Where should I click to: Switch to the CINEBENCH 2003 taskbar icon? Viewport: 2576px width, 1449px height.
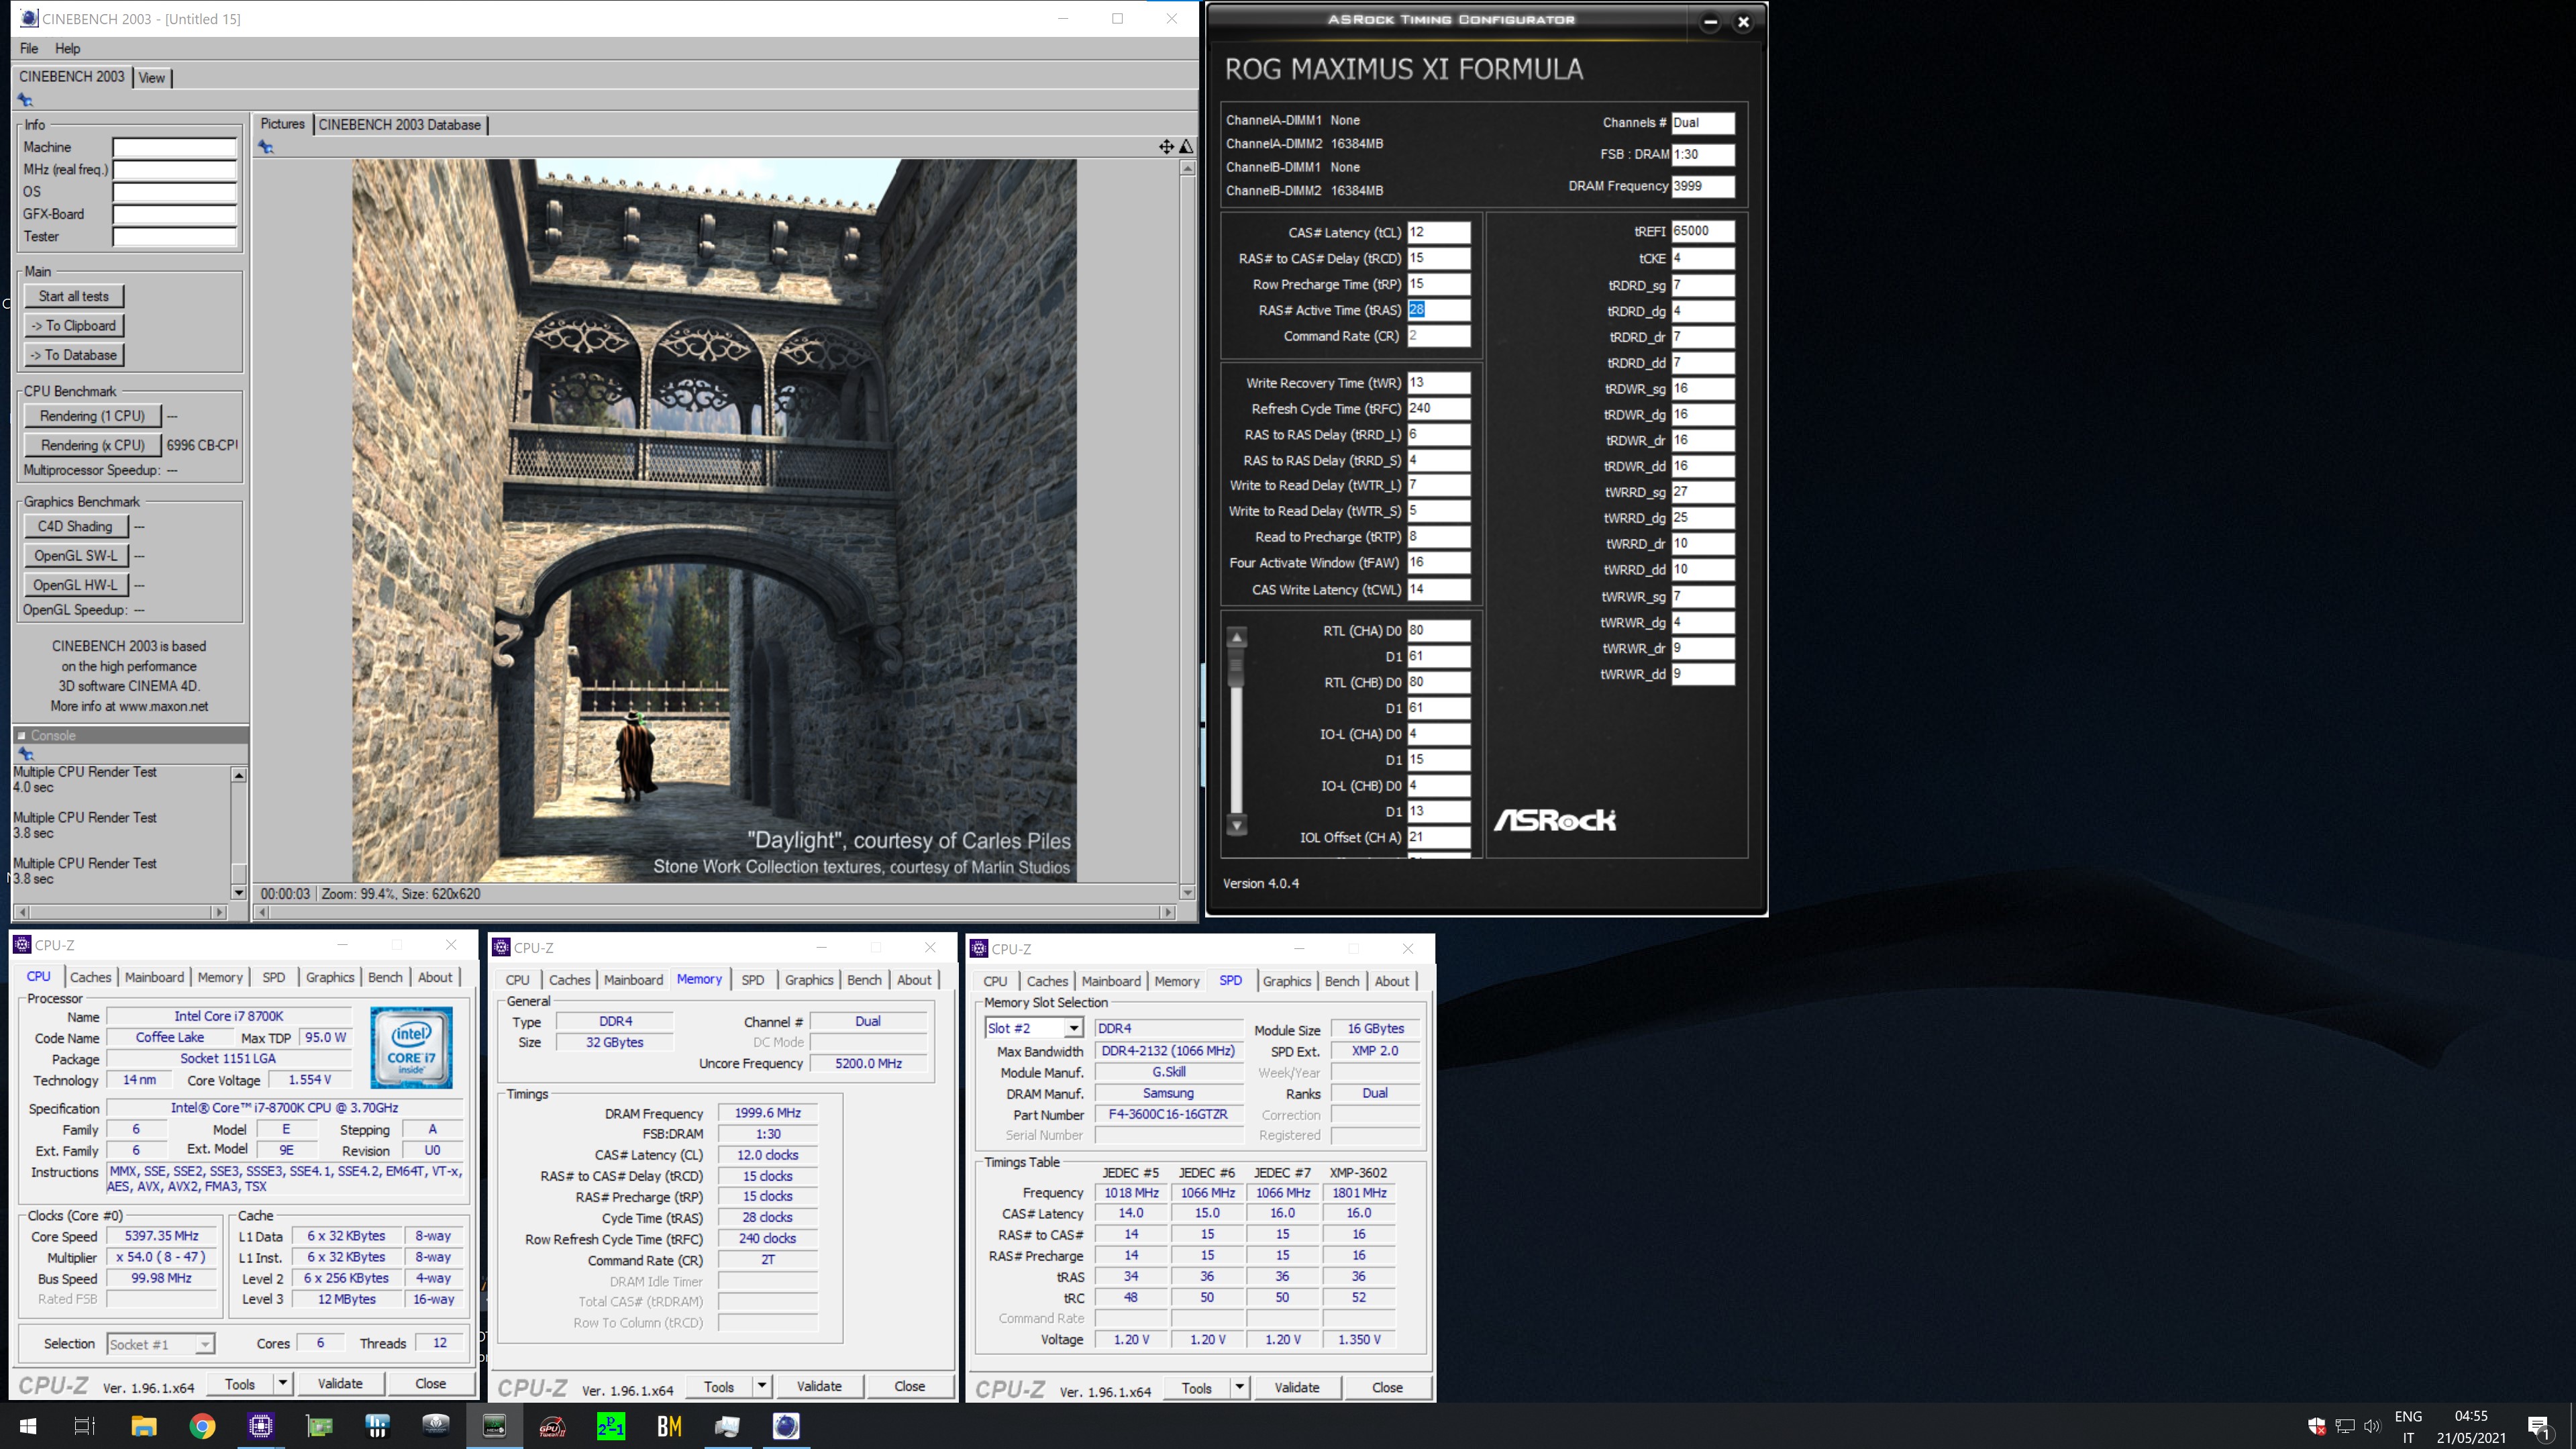tap(786, 1426)
